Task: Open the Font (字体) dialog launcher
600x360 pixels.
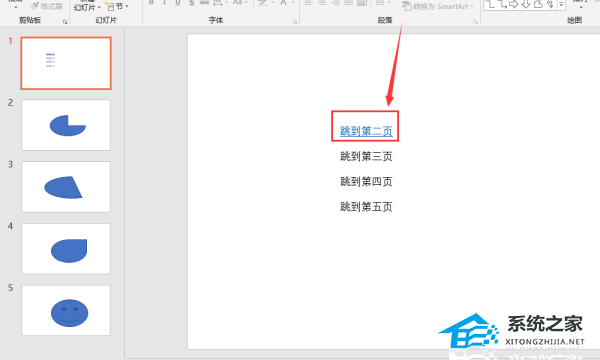Action: [x=295, y=22]
